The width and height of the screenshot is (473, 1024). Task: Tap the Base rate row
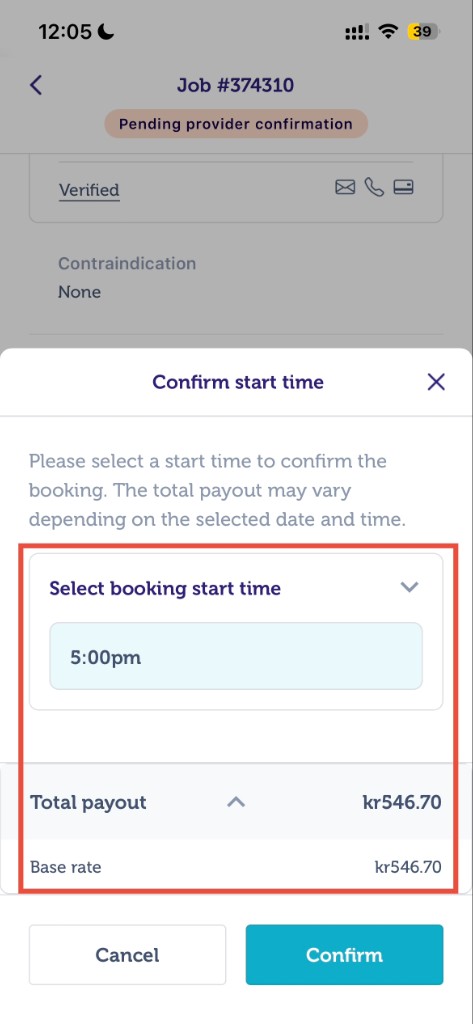pyautogui.click(x=236, y=867)
